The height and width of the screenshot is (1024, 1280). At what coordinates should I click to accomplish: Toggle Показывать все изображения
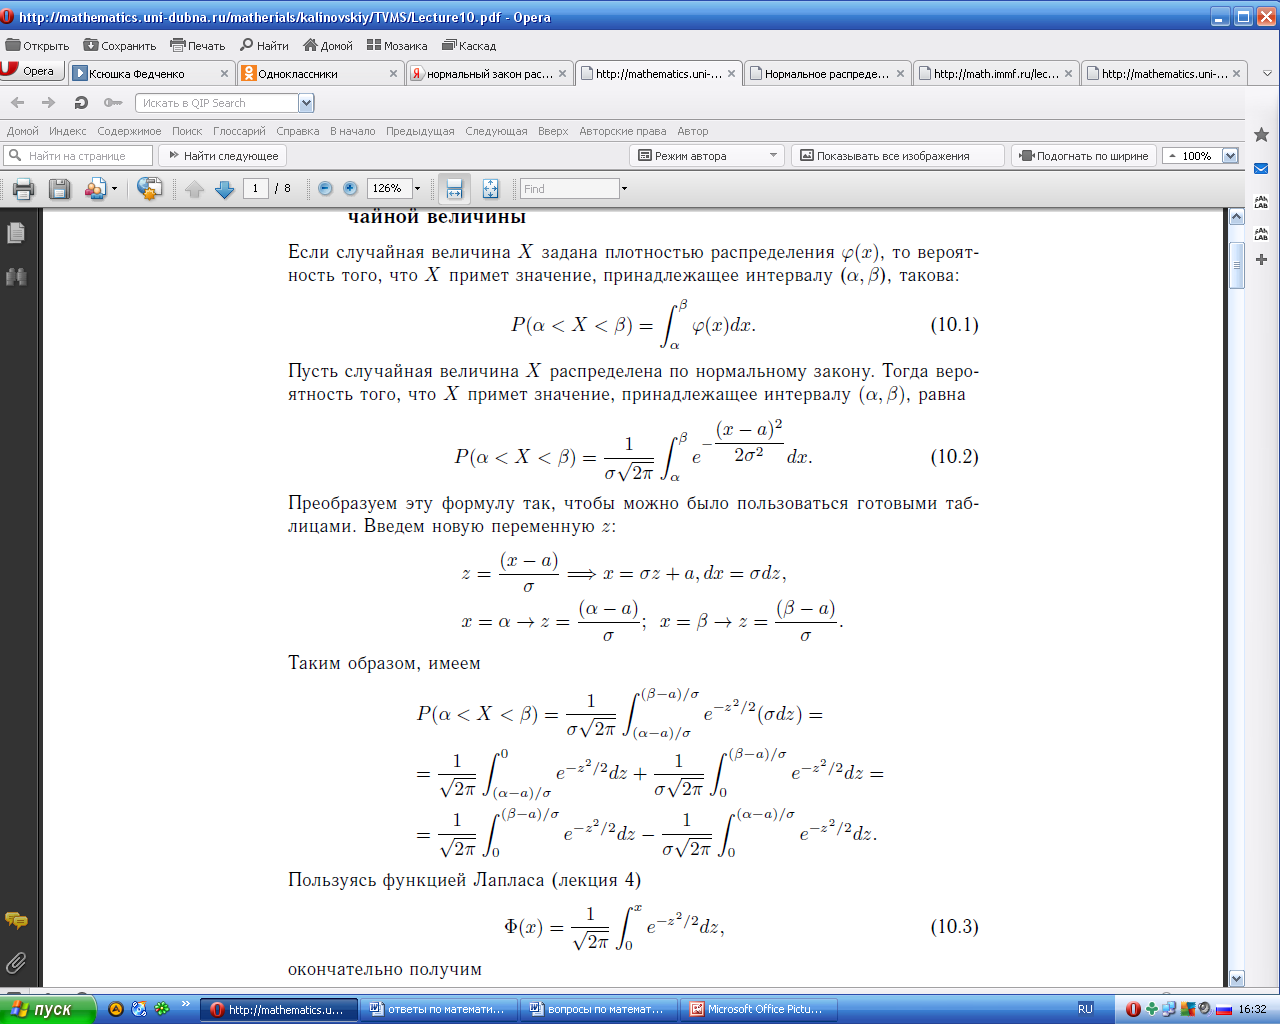[897, 155]
